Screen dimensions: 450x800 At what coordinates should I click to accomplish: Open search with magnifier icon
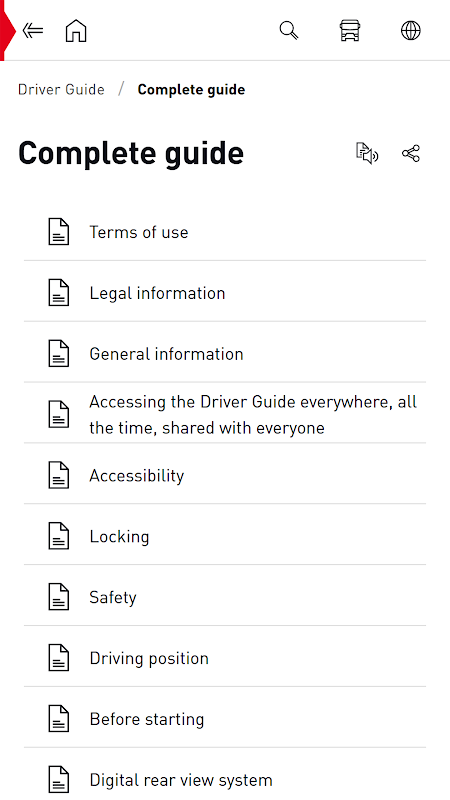(x=289, y=31)
